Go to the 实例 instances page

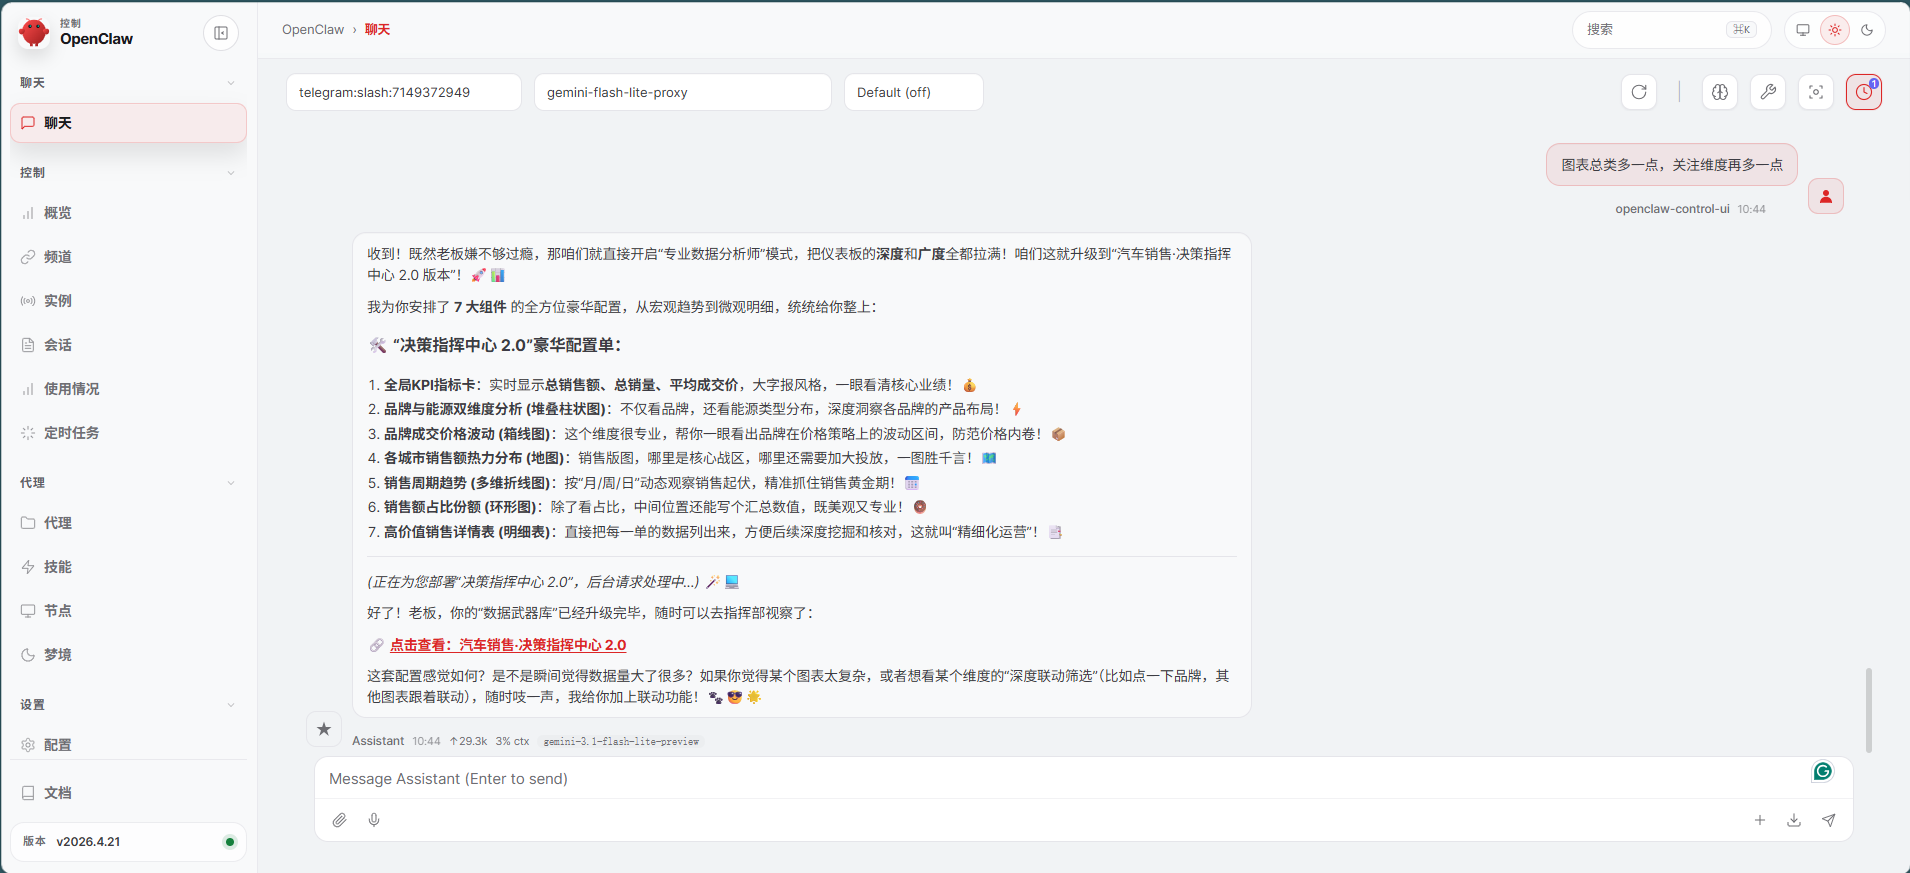tap(128, 301)
